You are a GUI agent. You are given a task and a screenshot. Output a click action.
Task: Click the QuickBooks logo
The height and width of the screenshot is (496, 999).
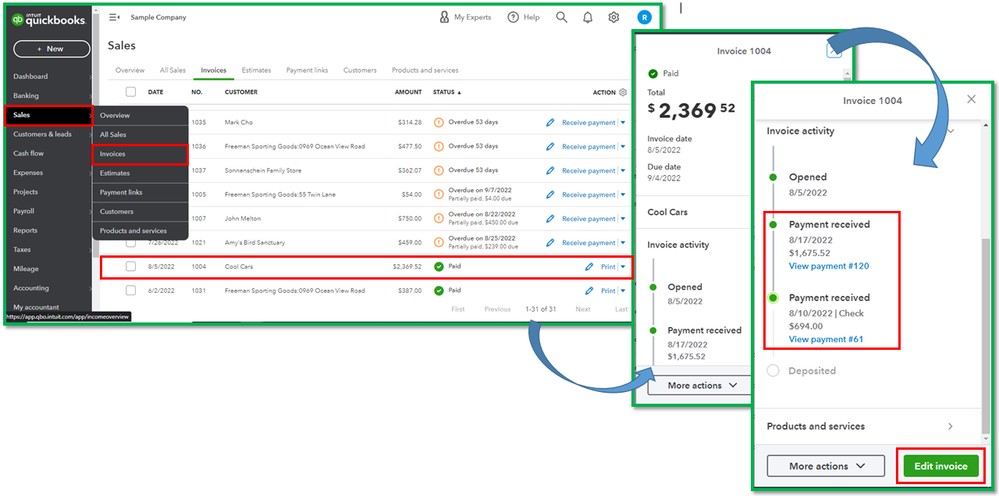48,20
